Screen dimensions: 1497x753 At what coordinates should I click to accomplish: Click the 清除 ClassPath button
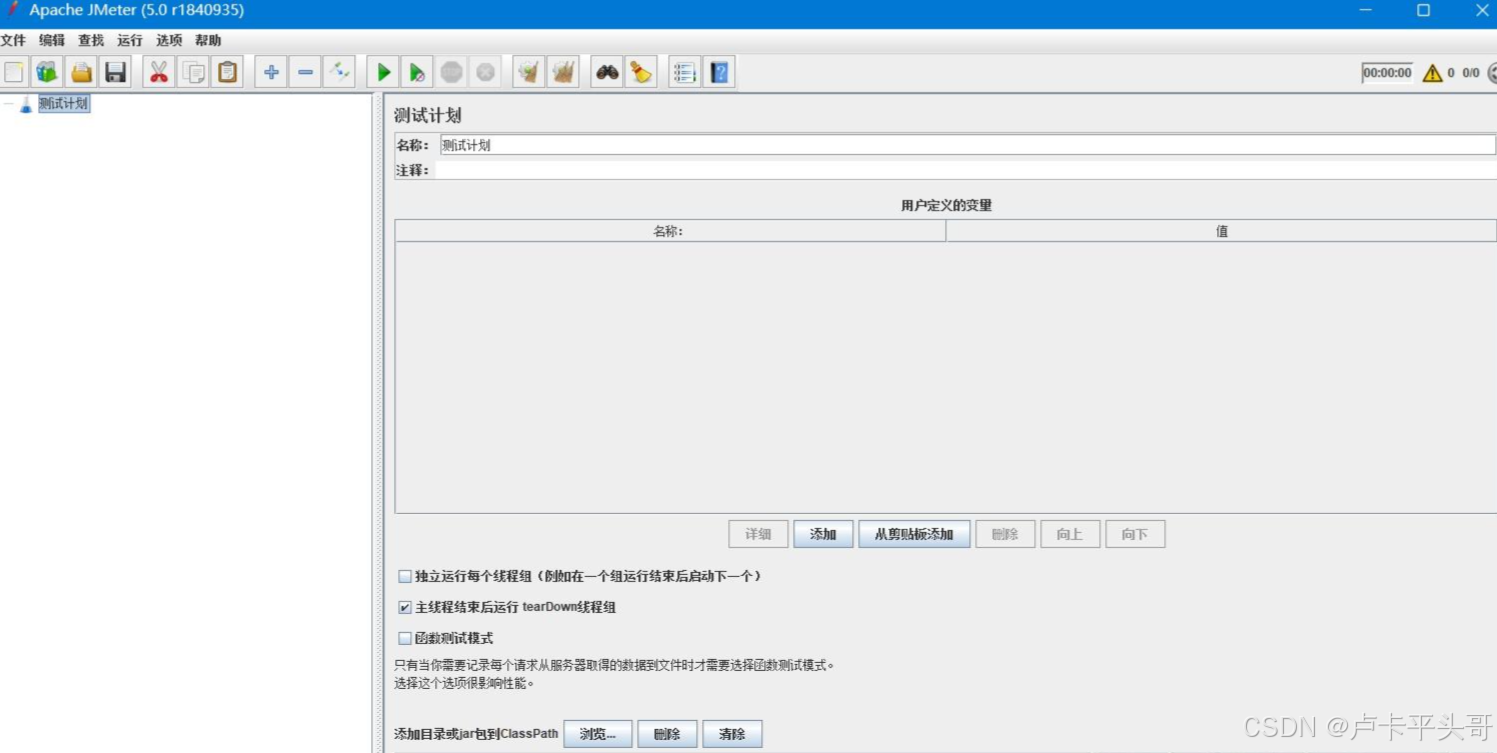(x=732, y=734)
